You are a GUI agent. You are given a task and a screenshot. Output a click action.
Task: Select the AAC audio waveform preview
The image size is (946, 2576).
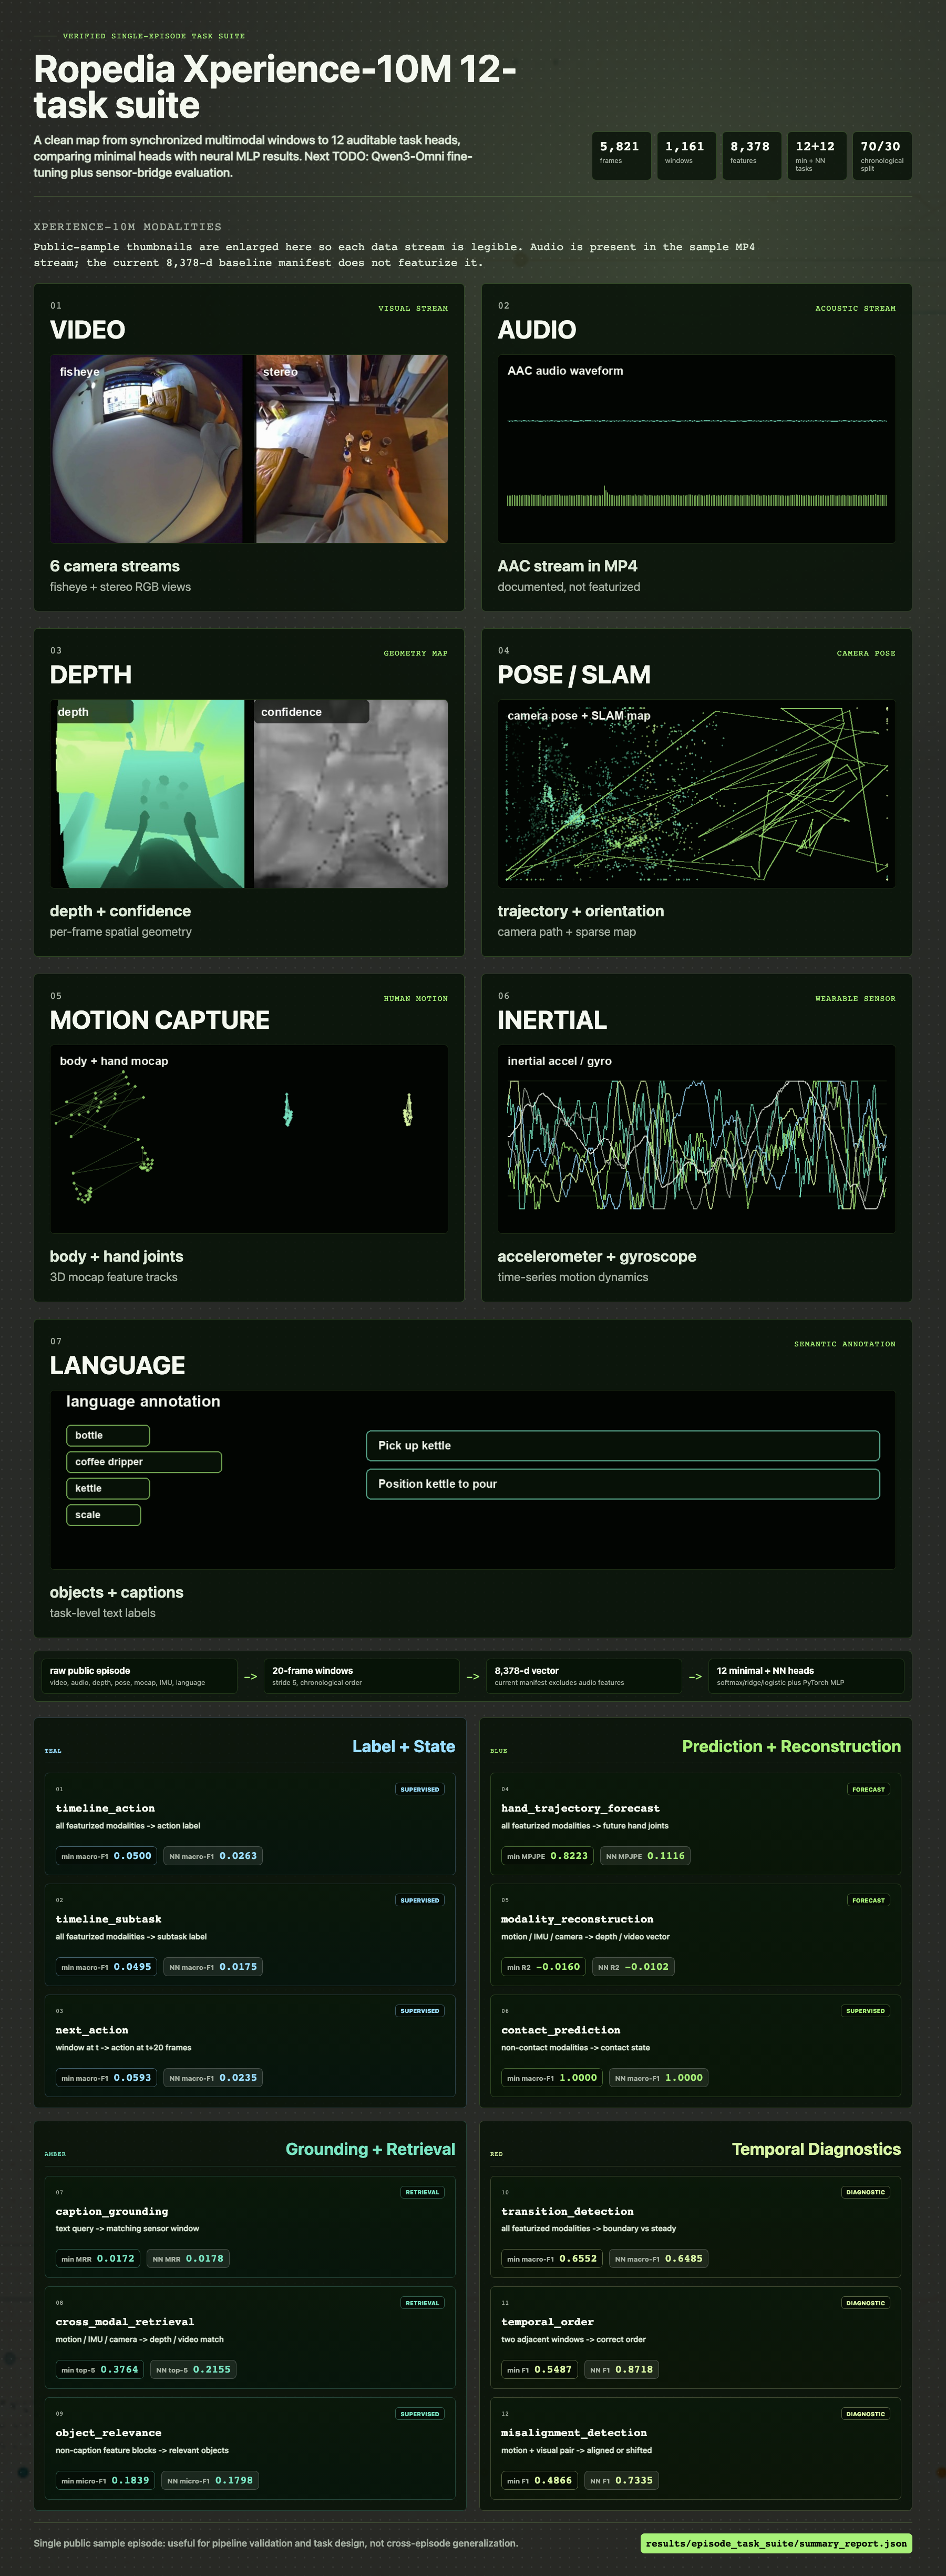(696, 449)
